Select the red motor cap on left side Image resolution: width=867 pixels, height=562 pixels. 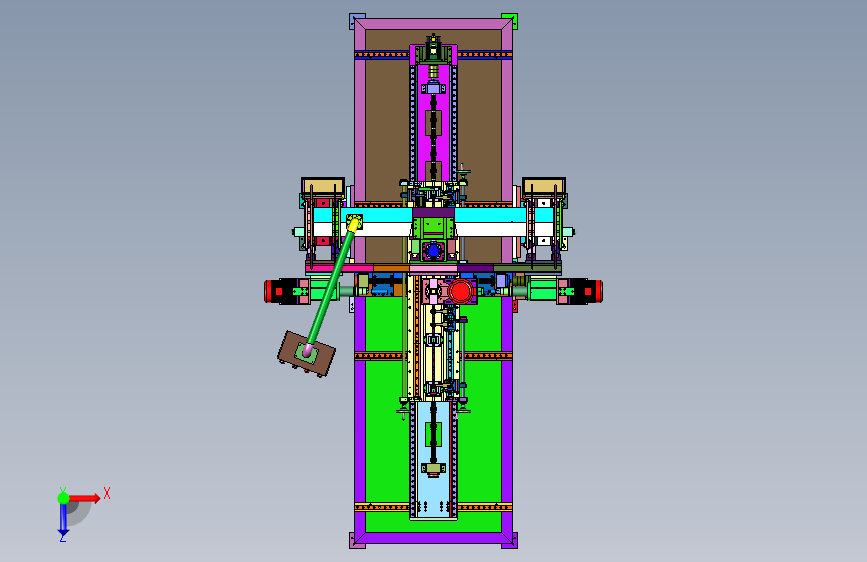pos(268,291)
